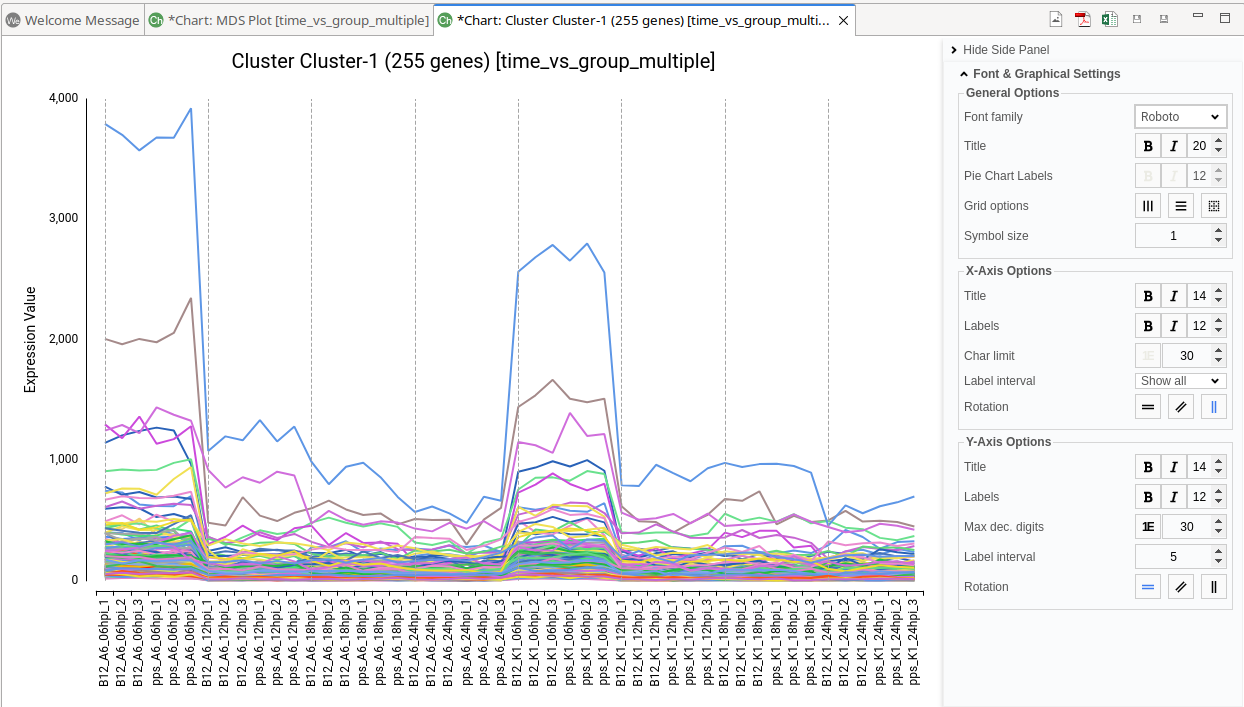Toggle italic for X-Axis labels

click(1174, 326)
